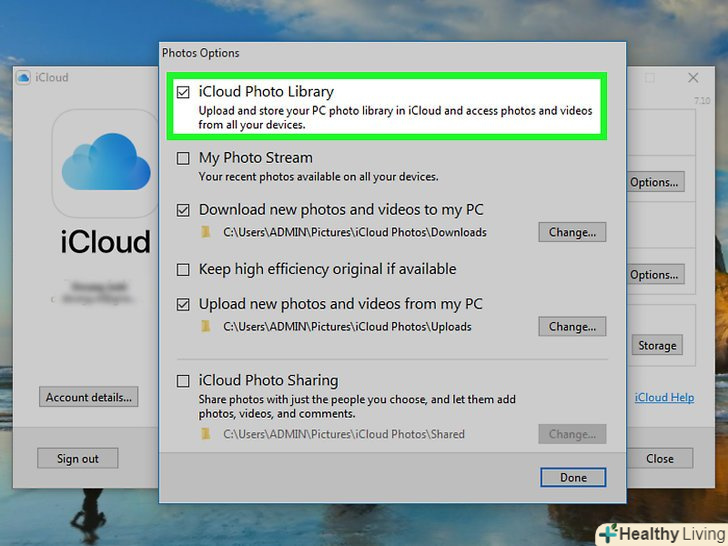Change the Downloads folder location
The height and width of the screenshot is (546, 728).
572,232
